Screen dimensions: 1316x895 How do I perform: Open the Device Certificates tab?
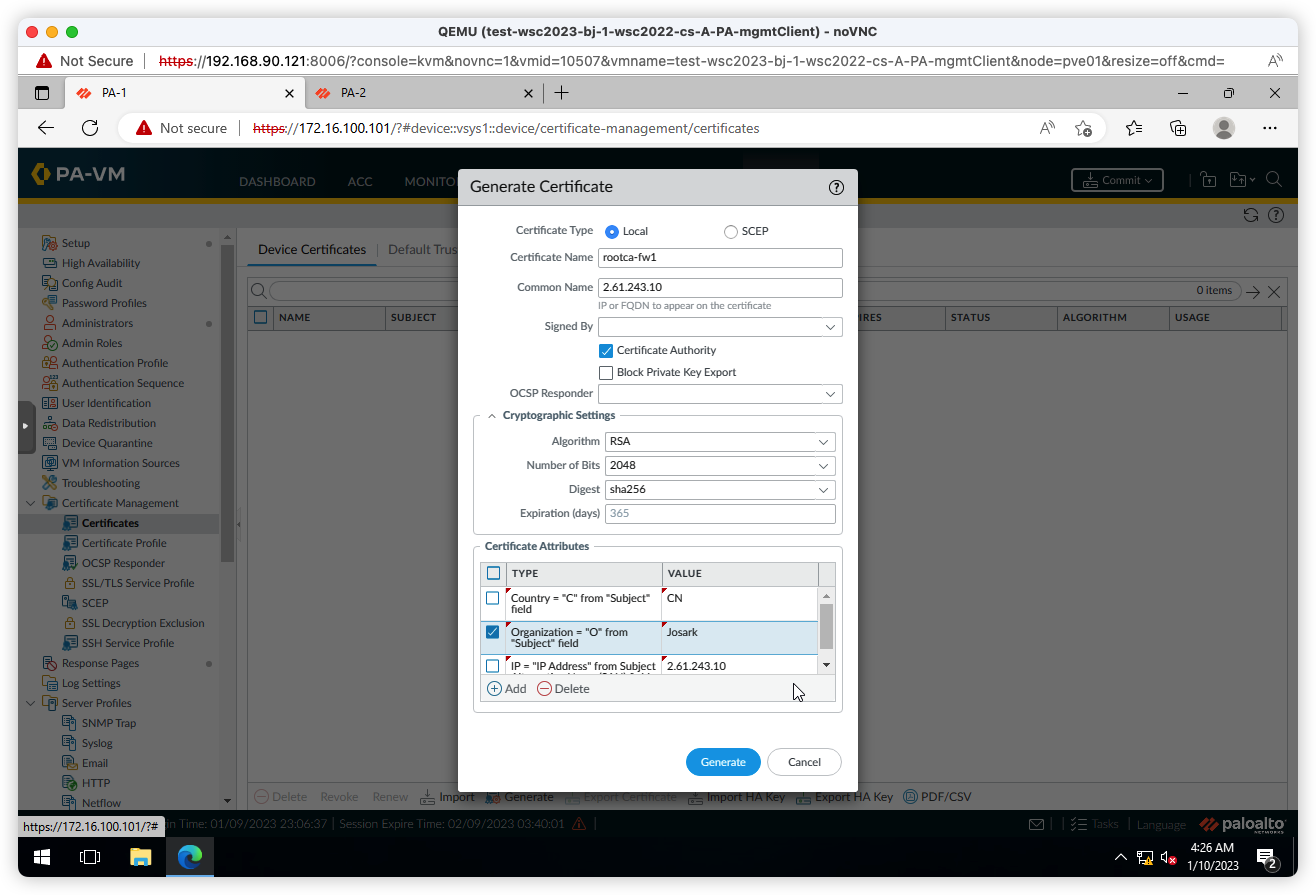point(312,249)
